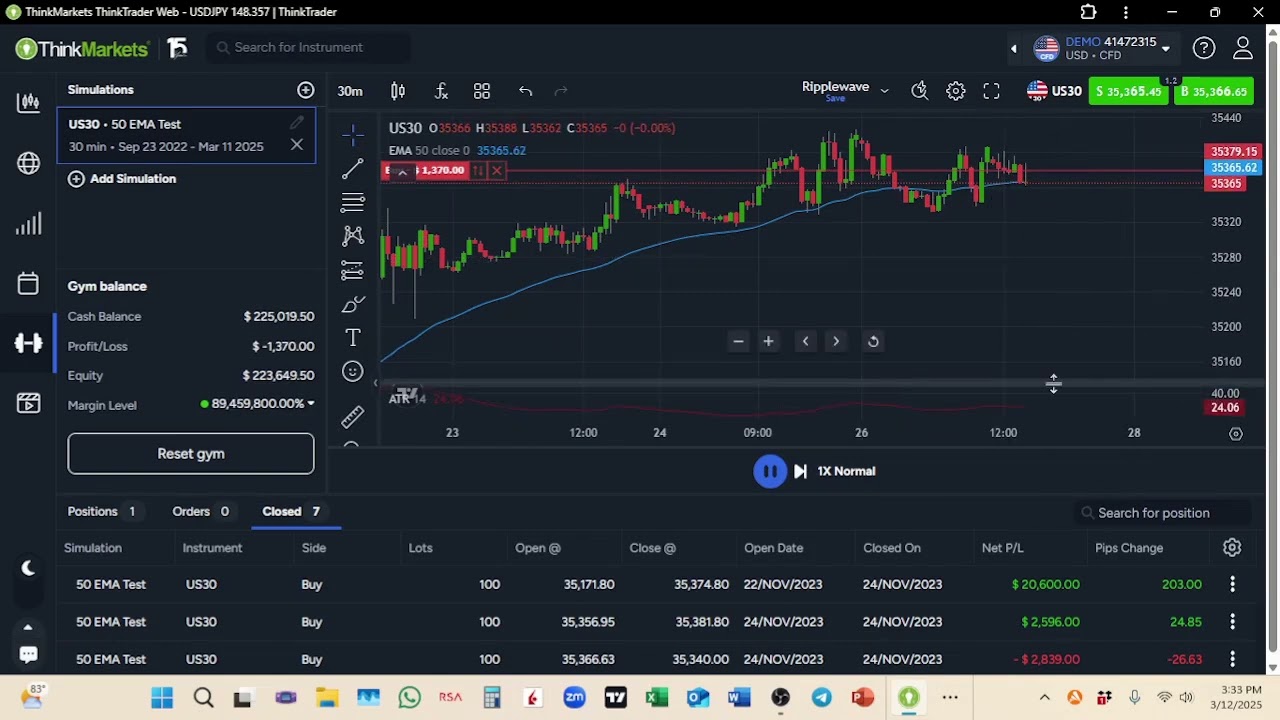The width and height of the screenshot is (1280, 720).
Task: Switch to the Orders tab
Action: pos(201,512)
